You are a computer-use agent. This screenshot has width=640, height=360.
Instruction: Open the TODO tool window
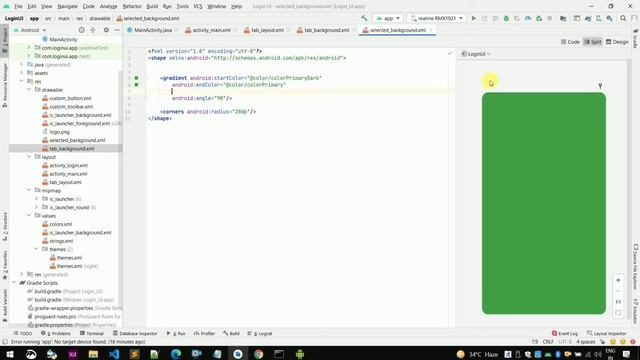coord(22,333)
